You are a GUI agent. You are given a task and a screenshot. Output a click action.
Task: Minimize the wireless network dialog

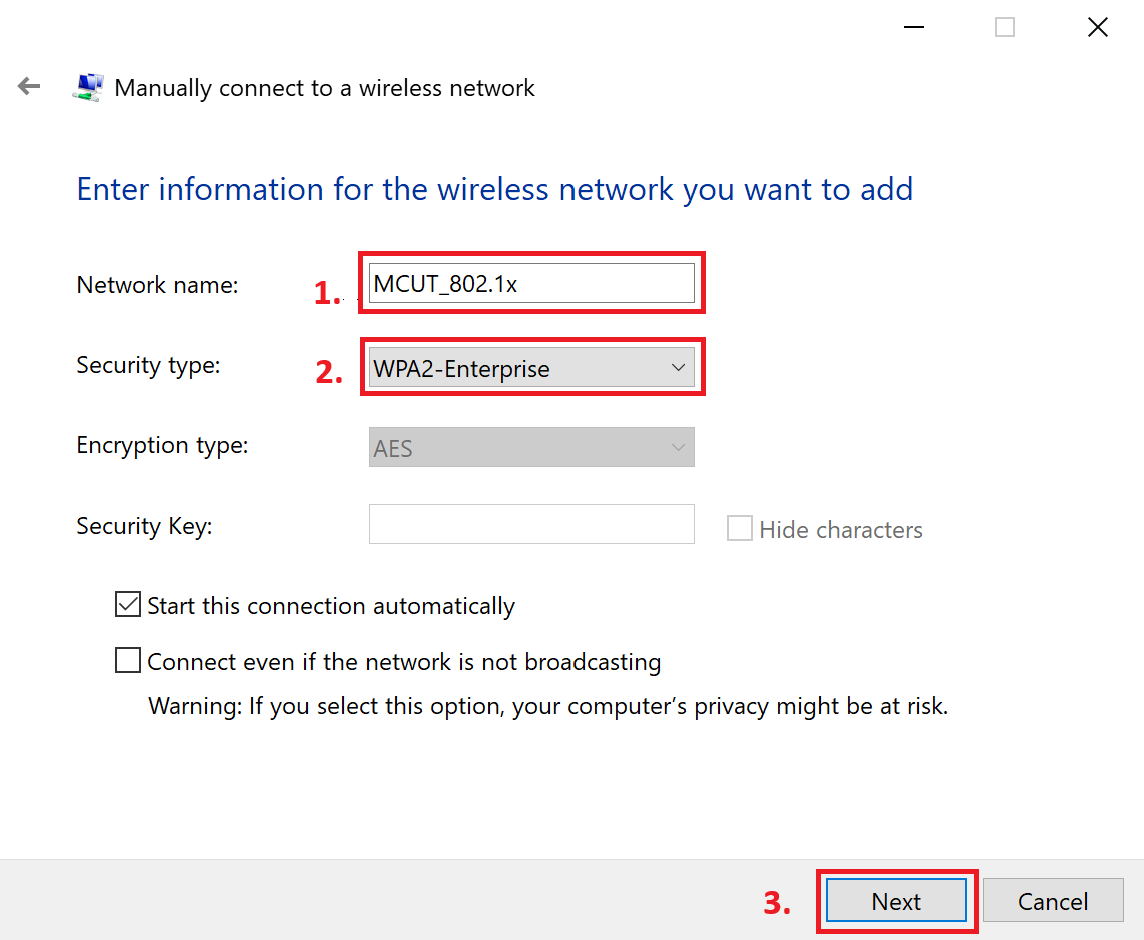(914, 28)
